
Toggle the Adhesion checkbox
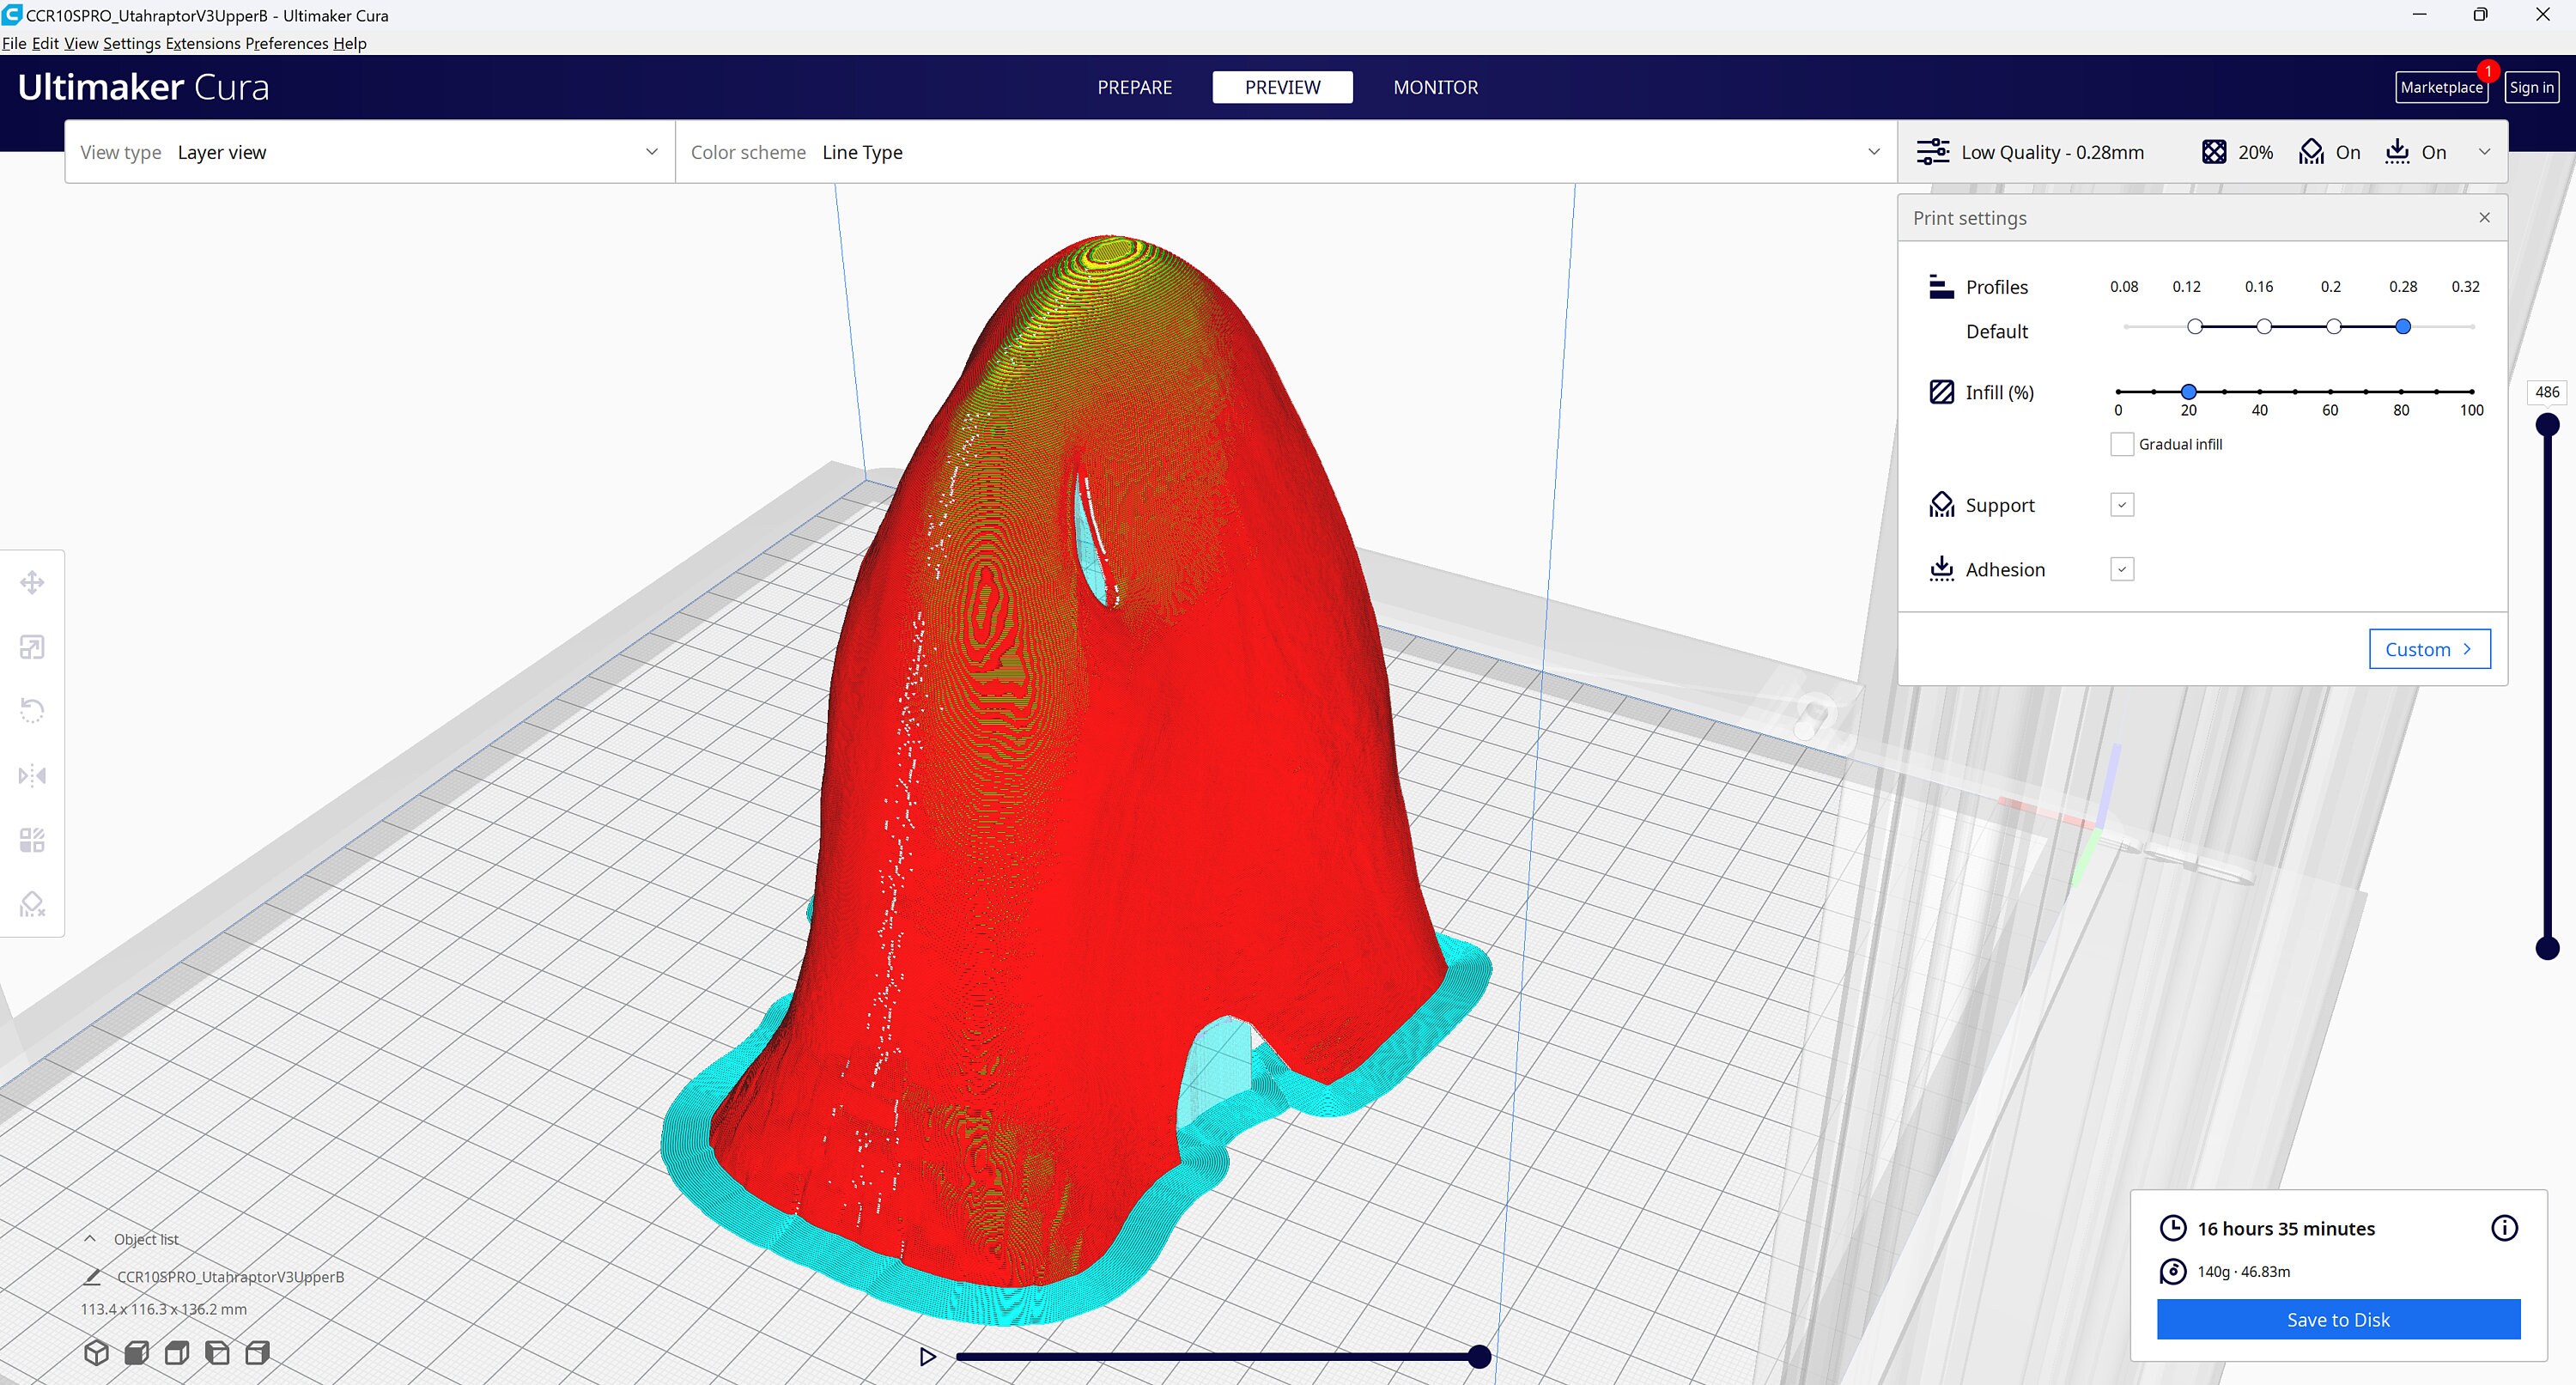[x=2122, y=569]
